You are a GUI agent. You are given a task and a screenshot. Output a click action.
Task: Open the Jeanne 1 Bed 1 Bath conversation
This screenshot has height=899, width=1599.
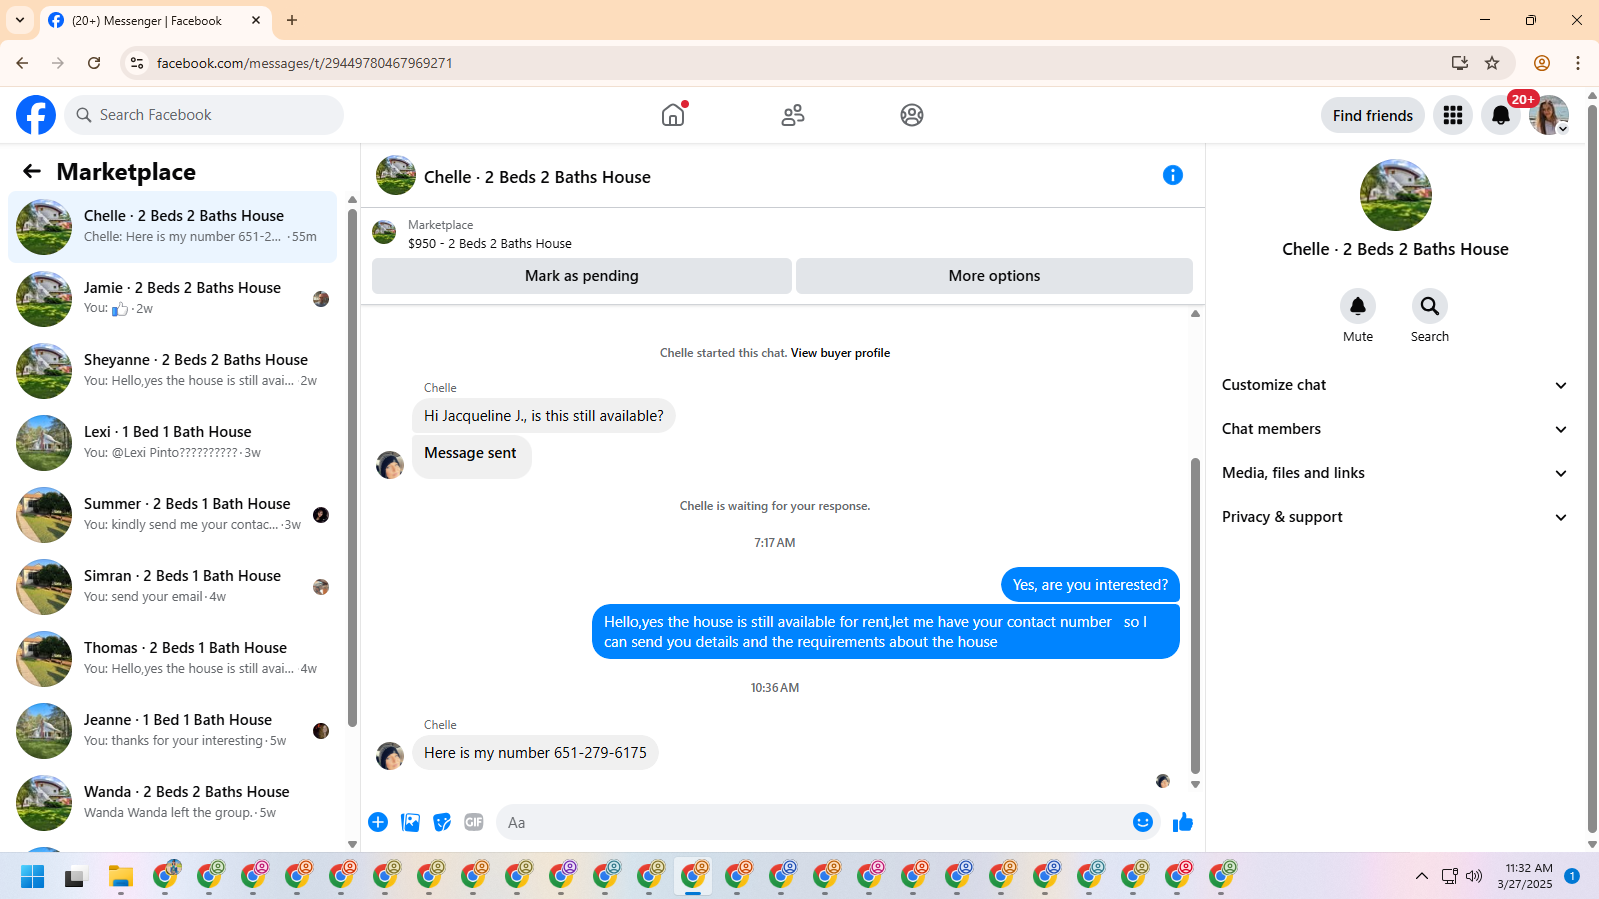click(x=173, y=731)
